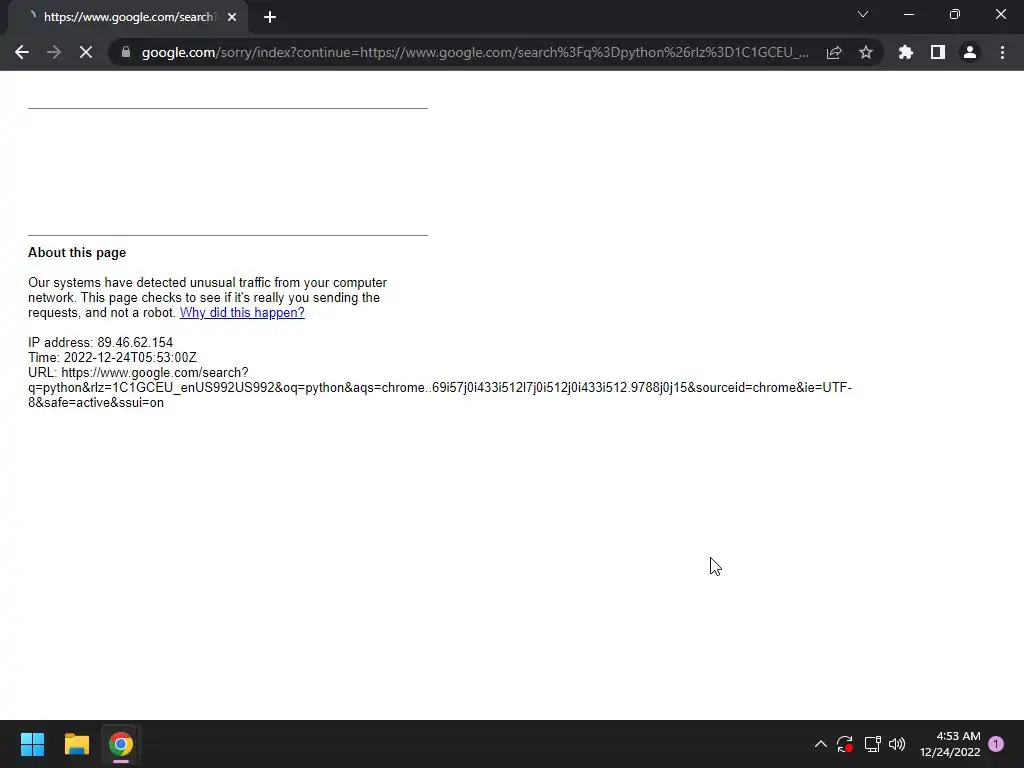Open a new tab
This screenshot has width=1024, height=768.
tap(270, 17)
